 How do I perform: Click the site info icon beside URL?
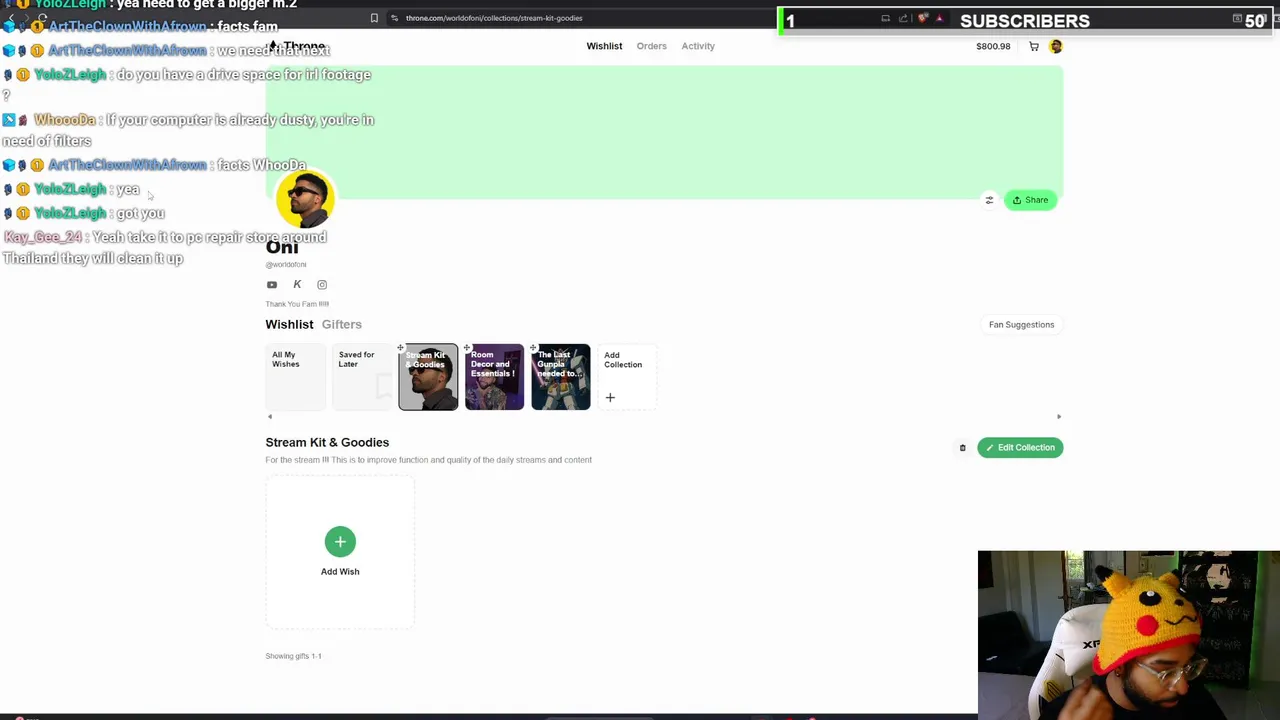coord(395,18)
